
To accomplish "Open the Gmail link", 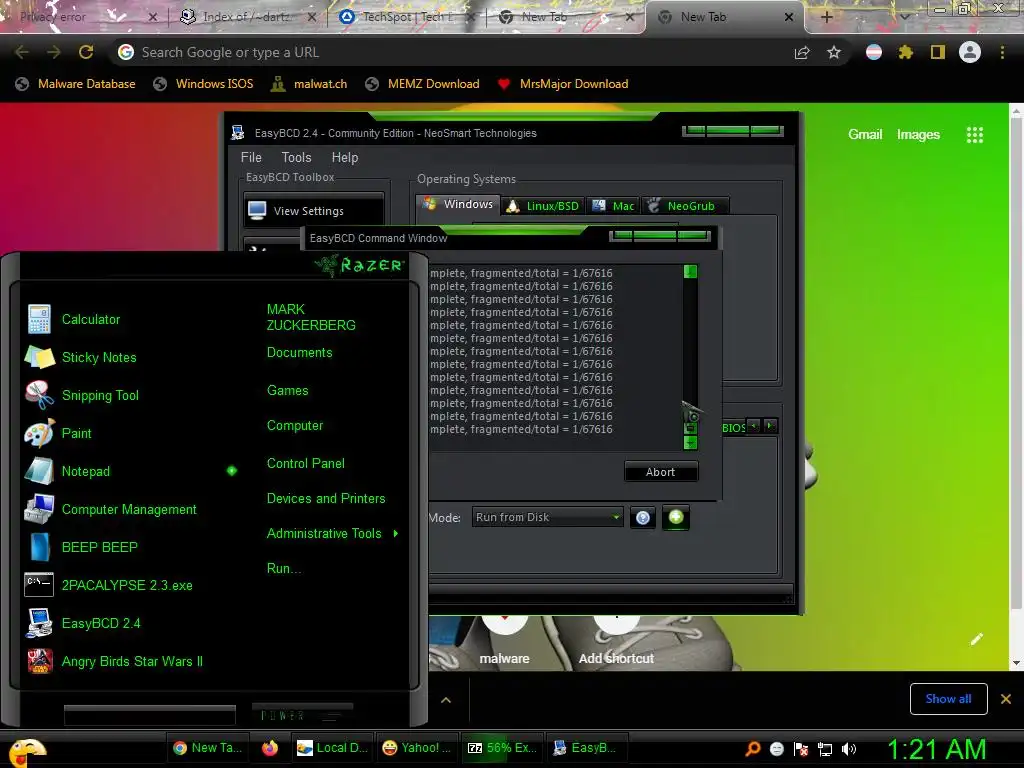I will coord(865,135).
